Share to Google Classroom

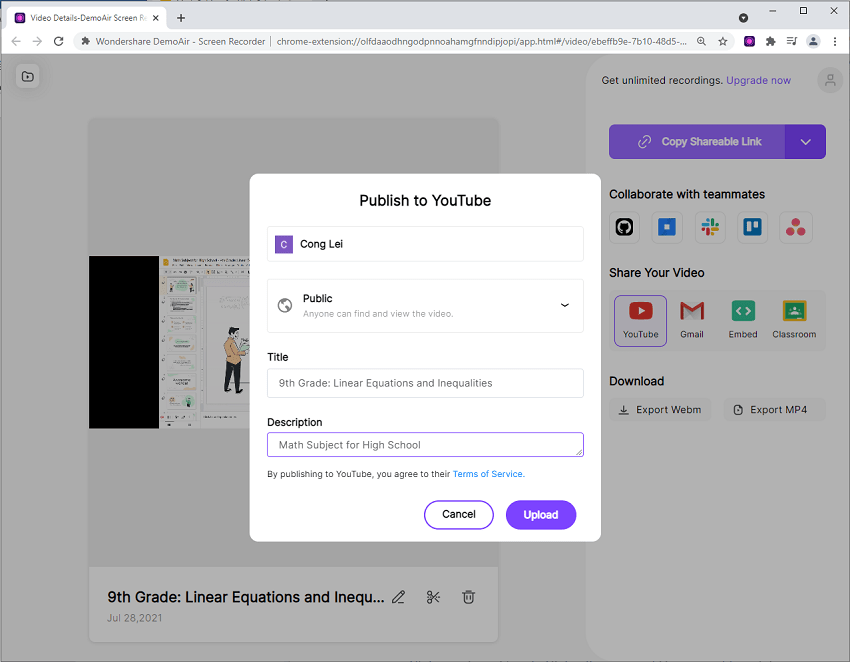pos(794,320)
